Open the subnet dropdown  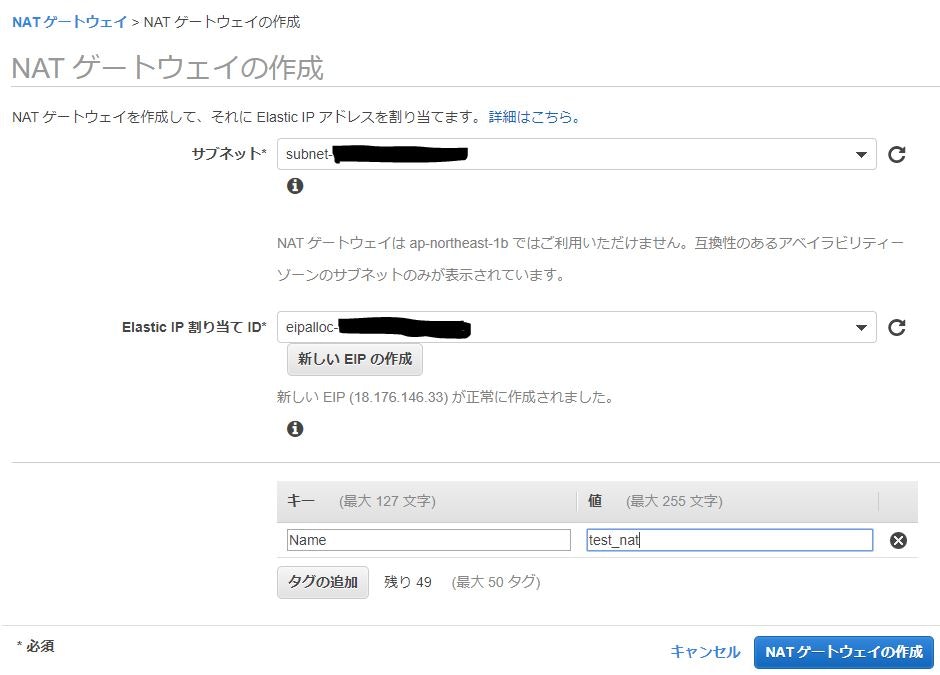[577, 154]
